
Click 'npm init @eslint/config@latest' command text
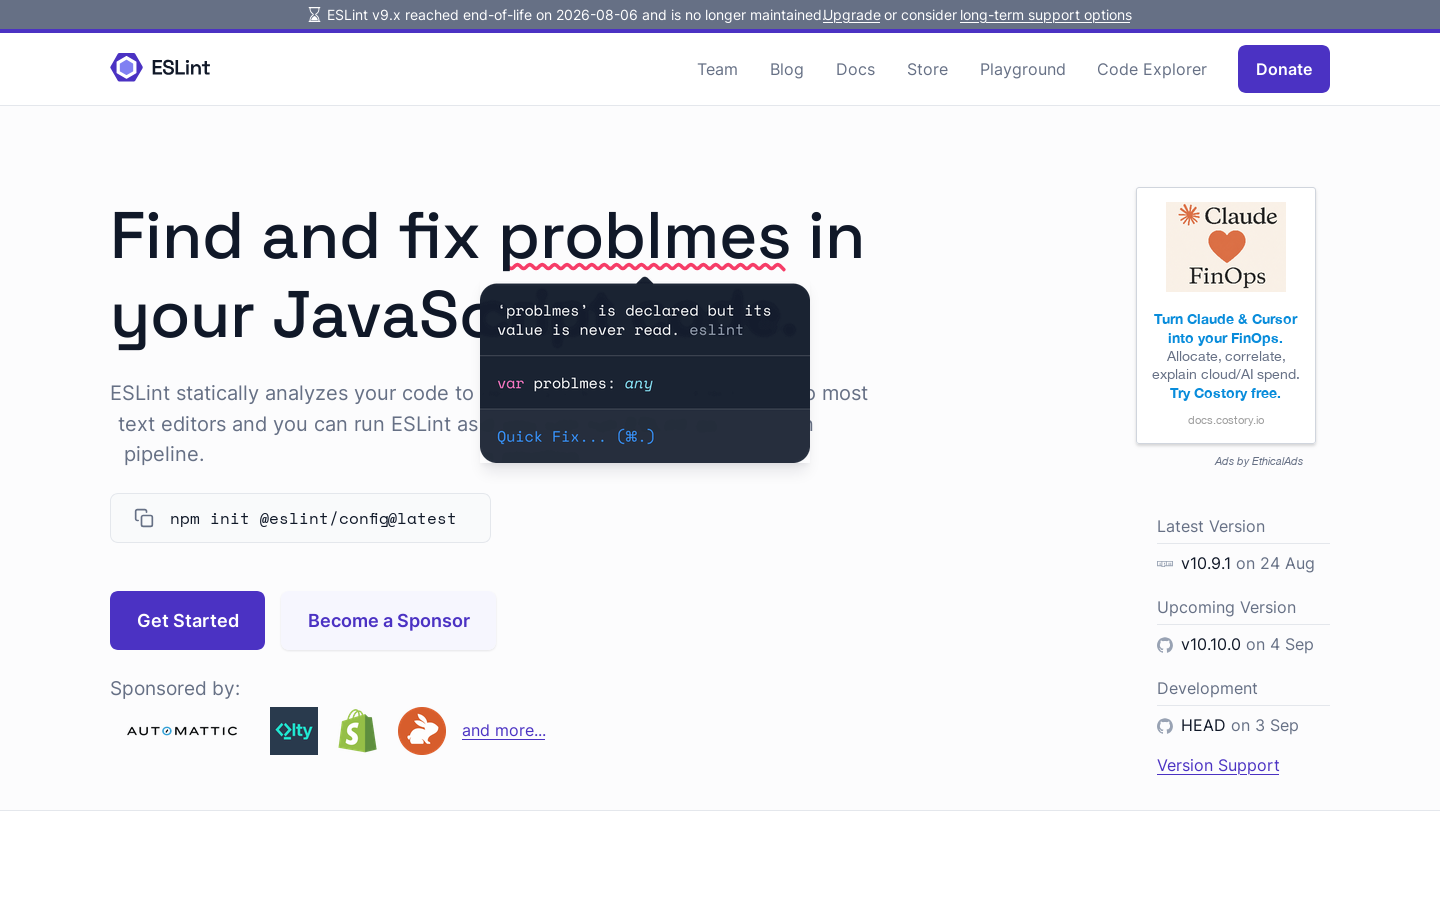pyautogui.click(x=313, y=518)
